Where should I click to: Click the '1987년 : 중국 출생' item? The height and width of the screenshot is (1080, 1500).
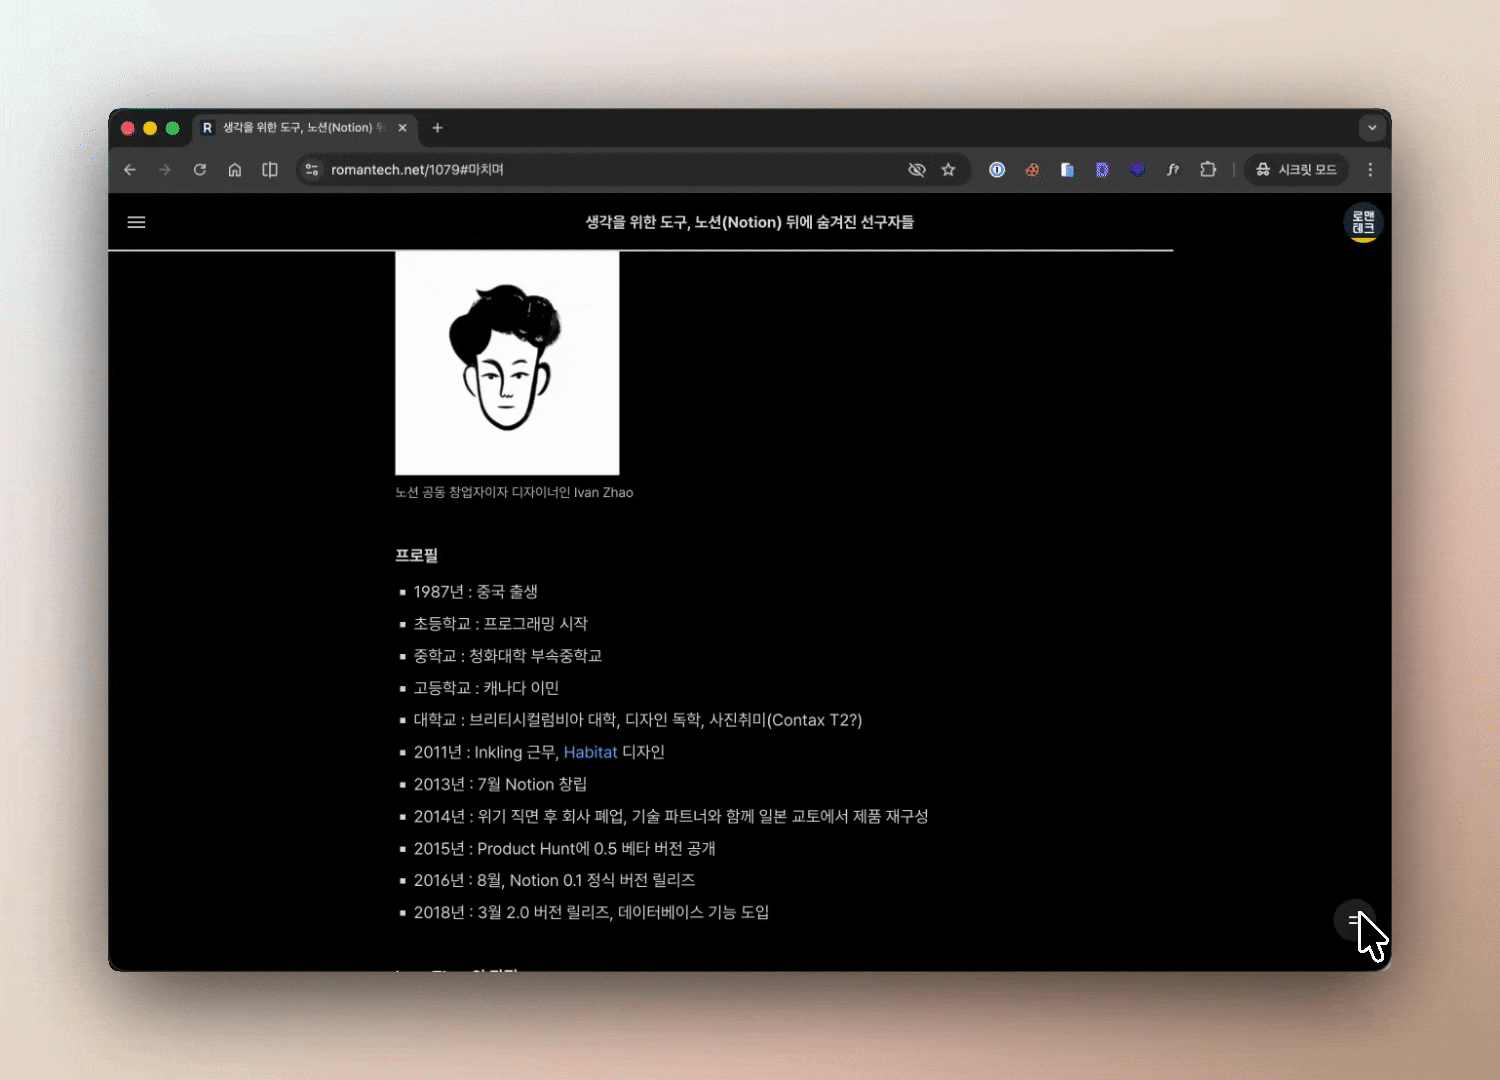coord(475,592)
